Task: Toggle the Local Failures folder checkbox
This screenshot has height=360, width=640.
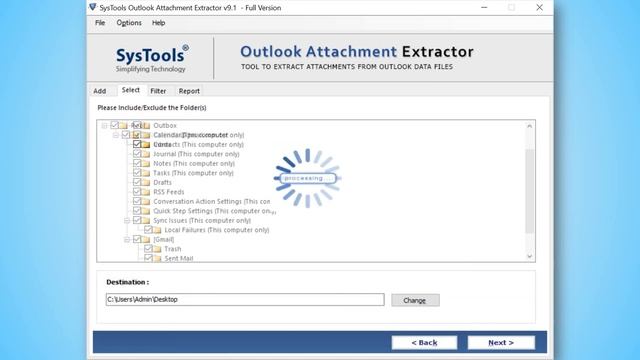Action: tap(148, 229)
